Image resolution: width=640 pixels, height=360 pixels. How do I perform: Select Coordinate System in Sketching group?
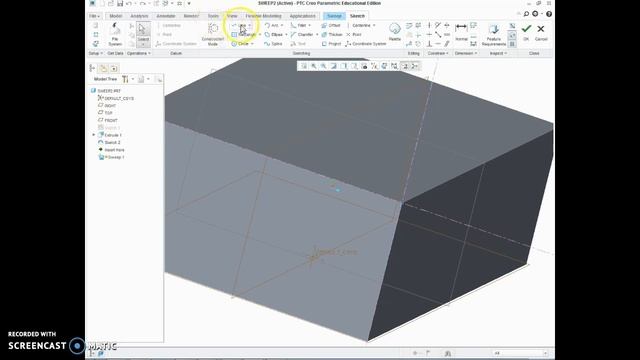tap(366, 44)
